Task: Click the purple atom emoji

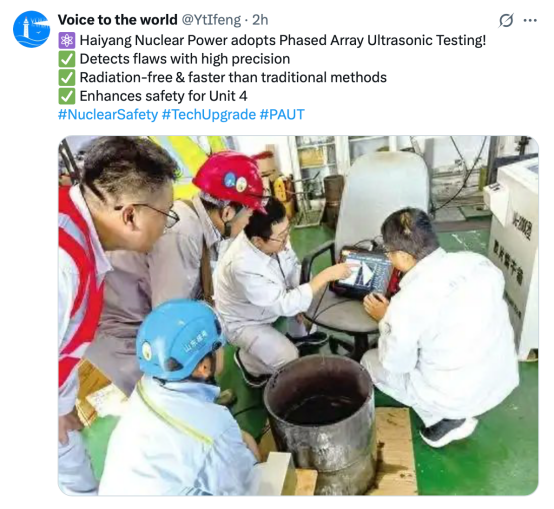Action: [66, 40]
